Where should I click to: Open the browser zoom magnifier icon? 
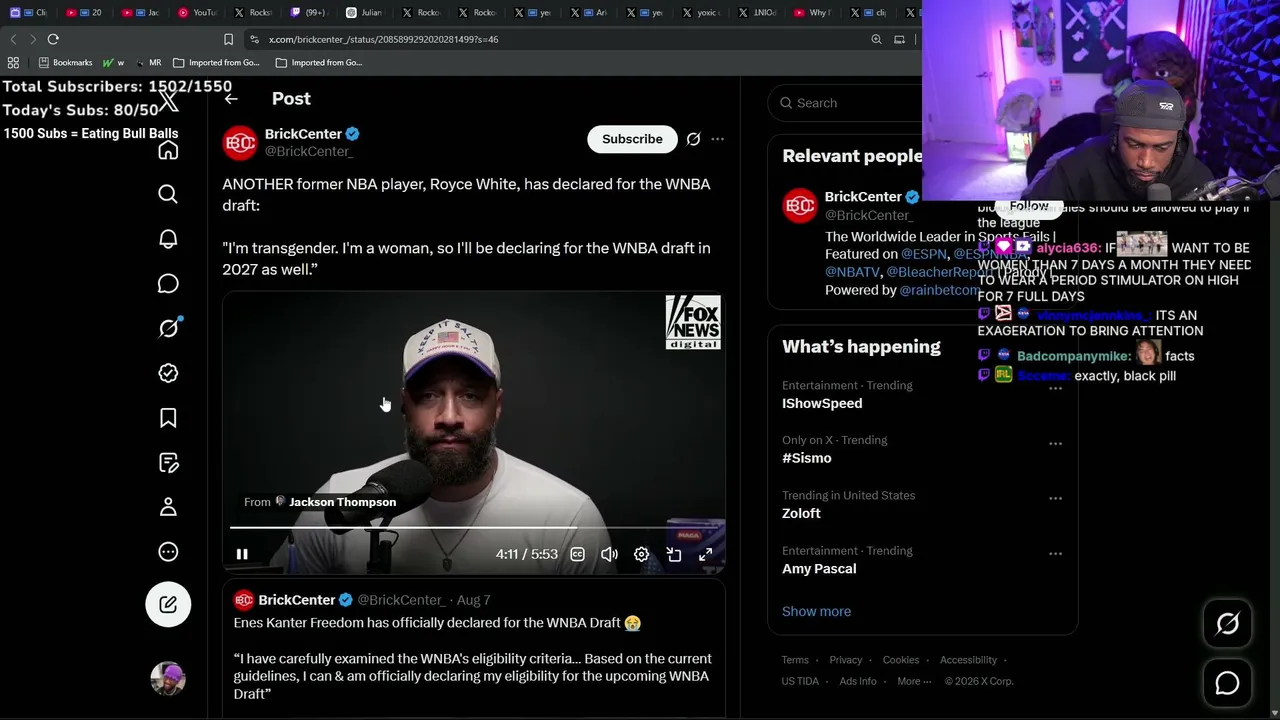click(876, 39)
